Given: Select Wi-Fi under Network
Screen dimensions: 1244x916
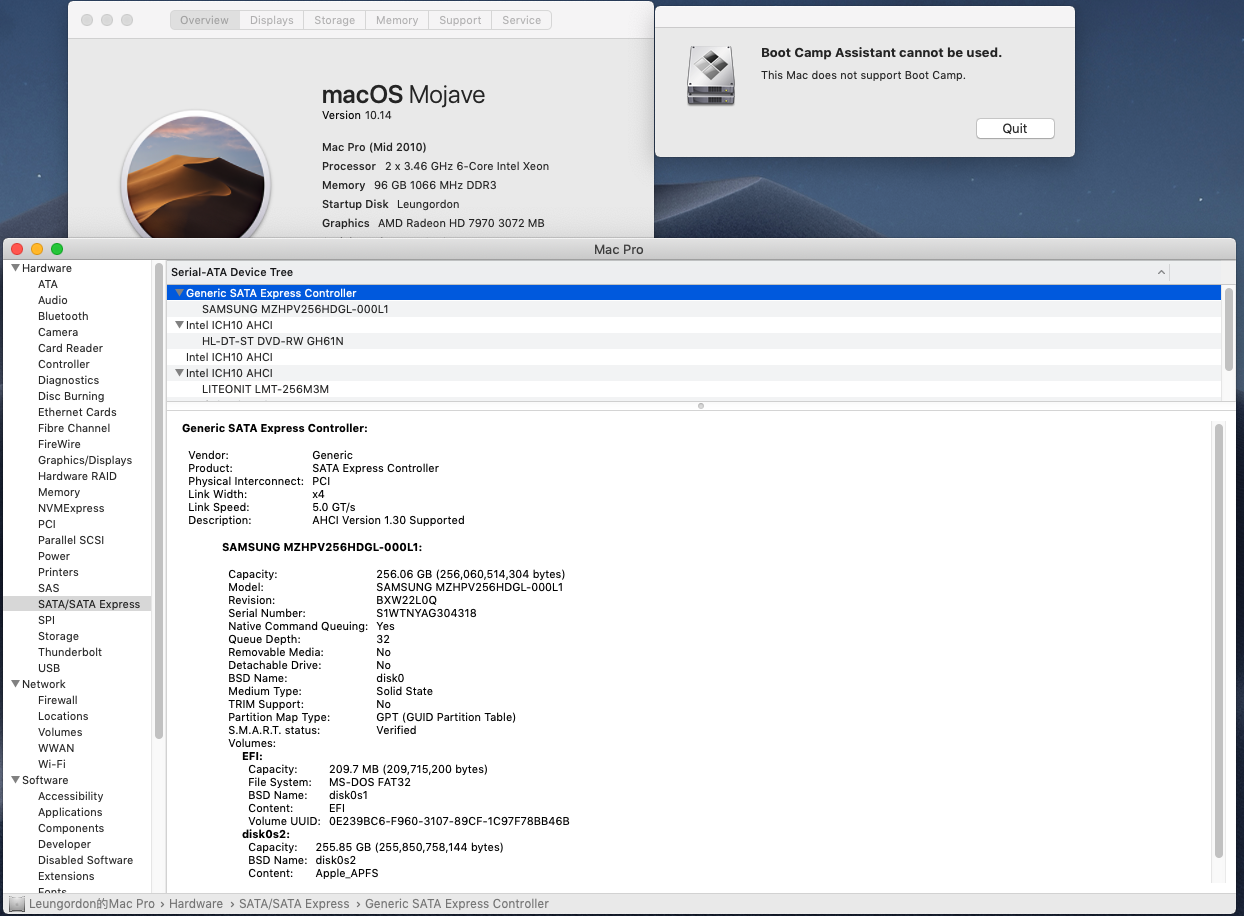Looking at the screenshot, I should coord(52,764).
